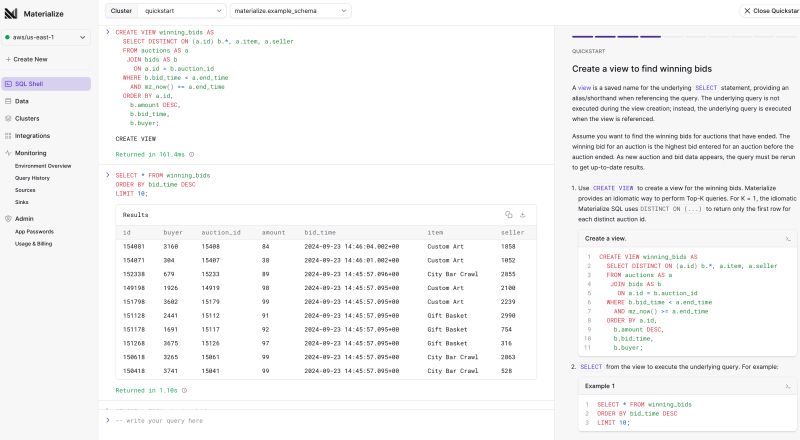This screenshot has width=800, height=440.
Task: Click info icon next to Returned in 1.10s
Action: (184, 390)
